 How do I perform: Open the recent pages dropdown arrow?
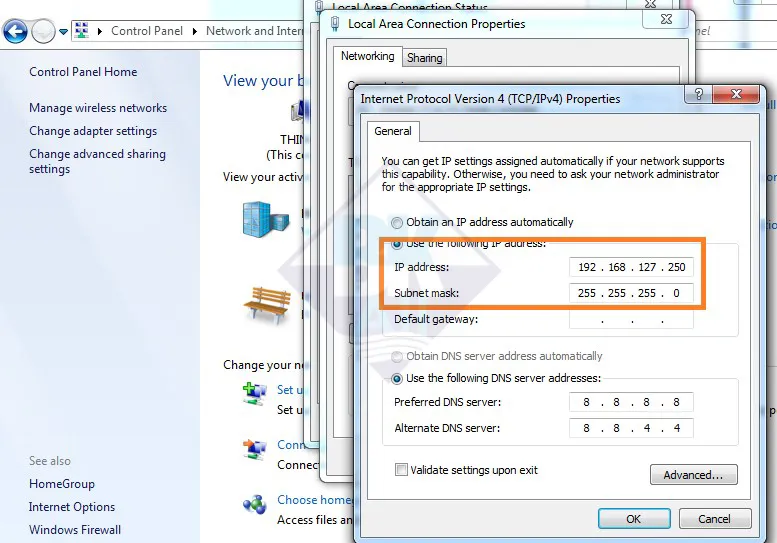click(63, 32)
